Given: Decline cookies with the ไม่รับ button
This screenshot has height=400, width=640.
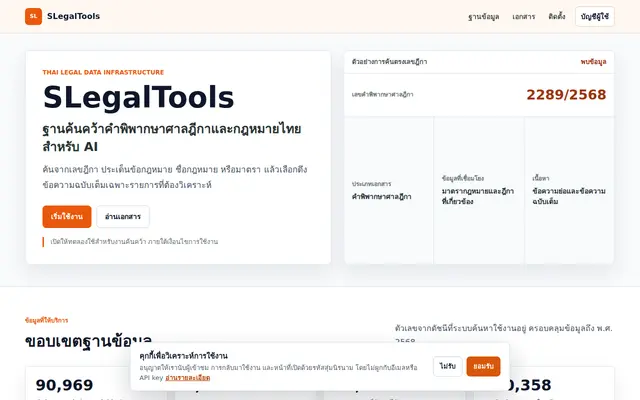Looking at the screenshot, I should tap(447, 366).
